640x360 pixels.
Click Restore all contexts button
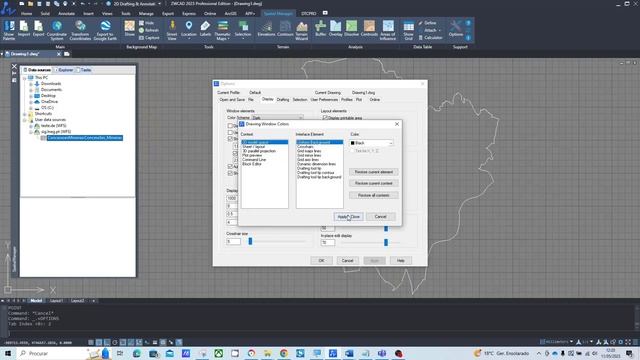click(x=373, y=196)
